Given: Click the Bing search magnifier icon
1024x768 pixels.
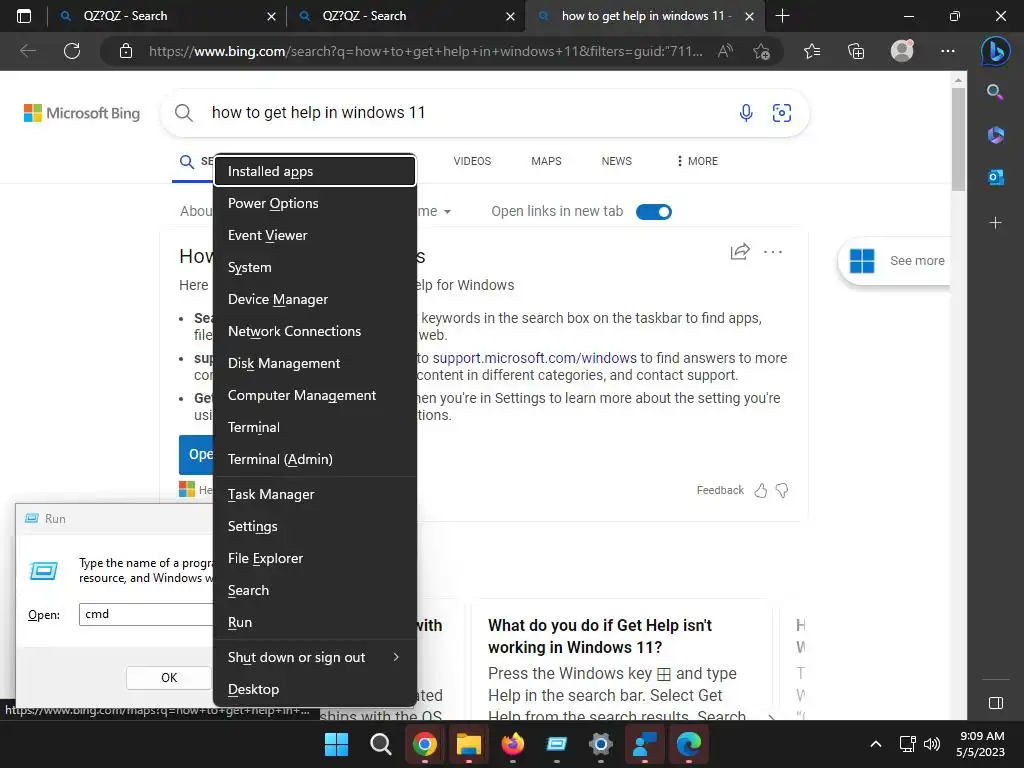Looking at the screenshot, I should coord(184,113).
